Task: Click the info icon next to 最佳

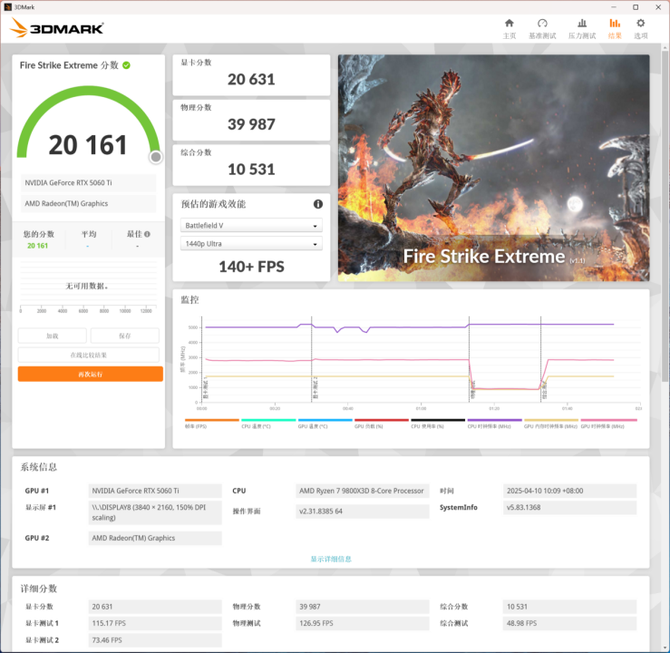Action: click(147, 234)
